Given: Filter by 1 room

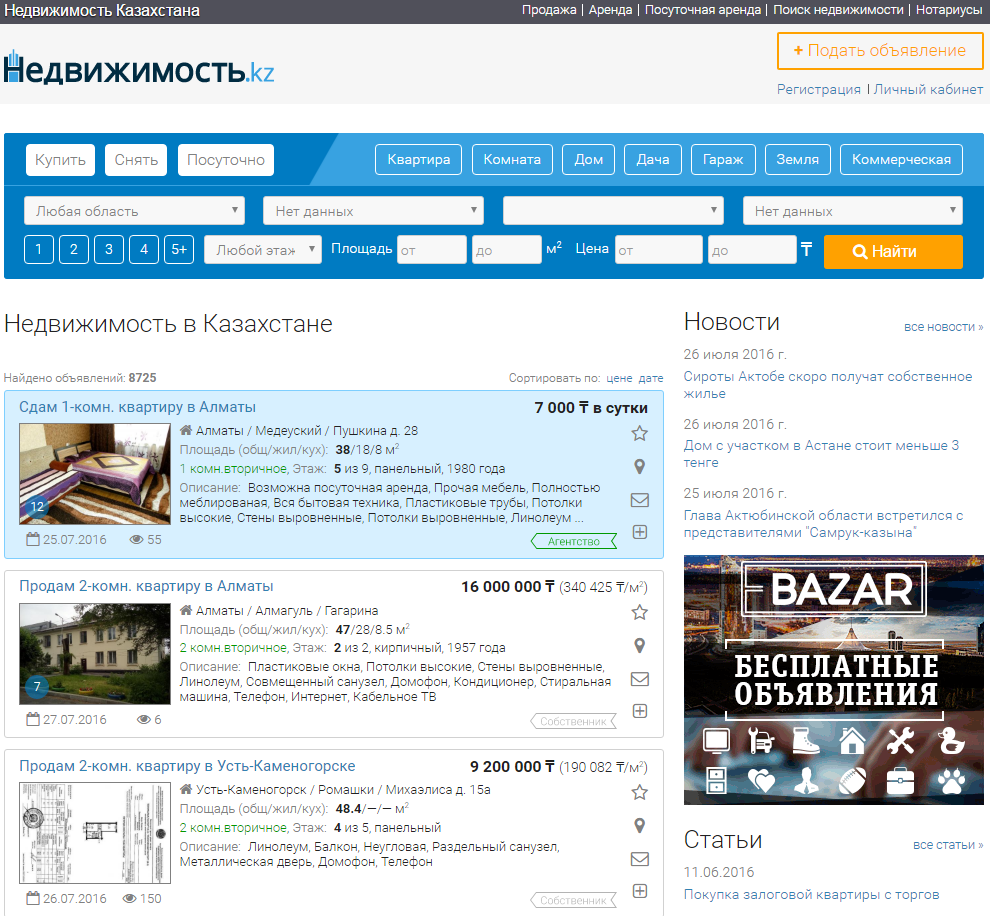Looking at the screenshot, I should click(x=39, y=249).
